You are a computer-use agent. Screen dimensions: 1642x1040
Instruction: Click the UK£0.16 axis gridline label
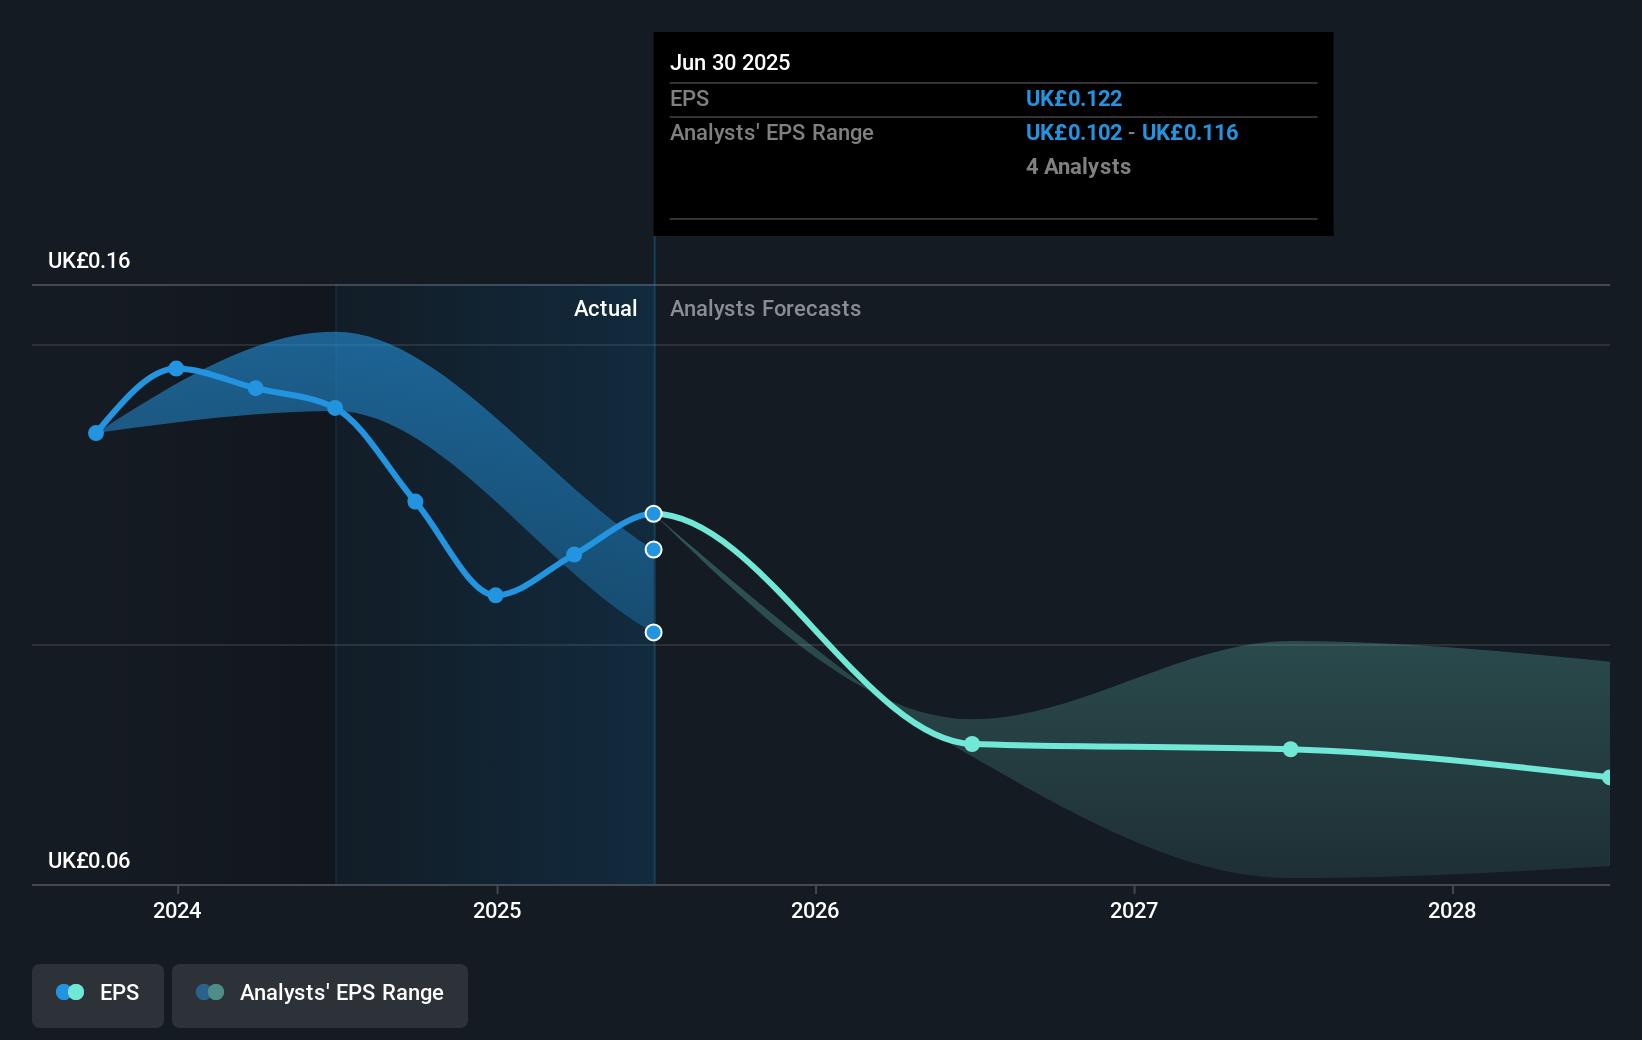coord(87,259)
